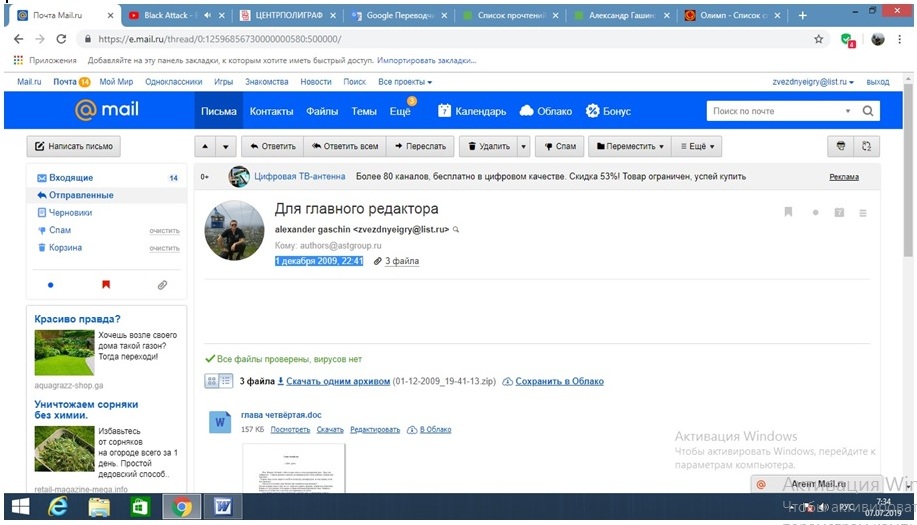This screenshot has width=917, height=525.
Task: Open the Письма tab
Action: pyautogui.click(x=219, y=111)
